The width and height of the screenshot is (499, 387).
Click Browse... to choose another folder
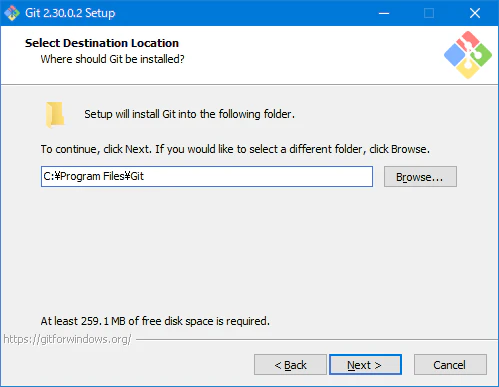click(x=420, y=177)
